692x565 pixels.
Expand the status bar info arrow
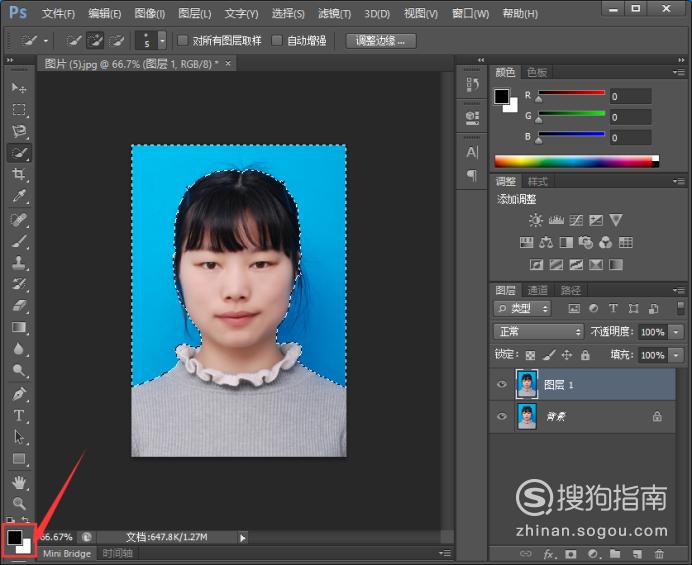tap(242, 538)
